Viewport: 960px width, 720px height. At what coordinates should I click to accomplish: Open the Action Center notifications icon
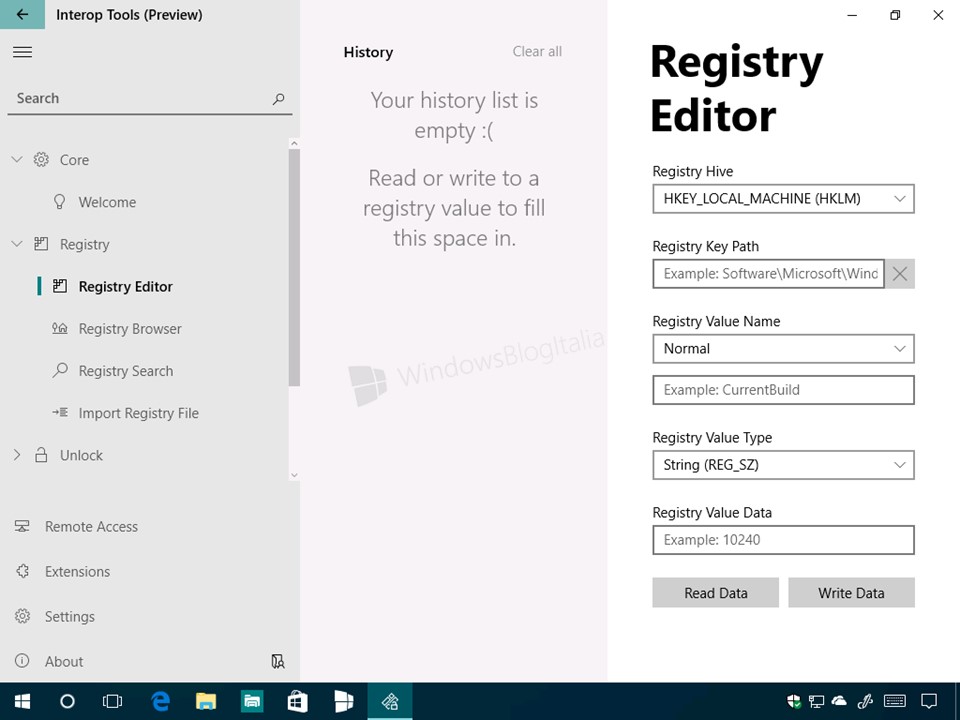click(x=929, y=702)
